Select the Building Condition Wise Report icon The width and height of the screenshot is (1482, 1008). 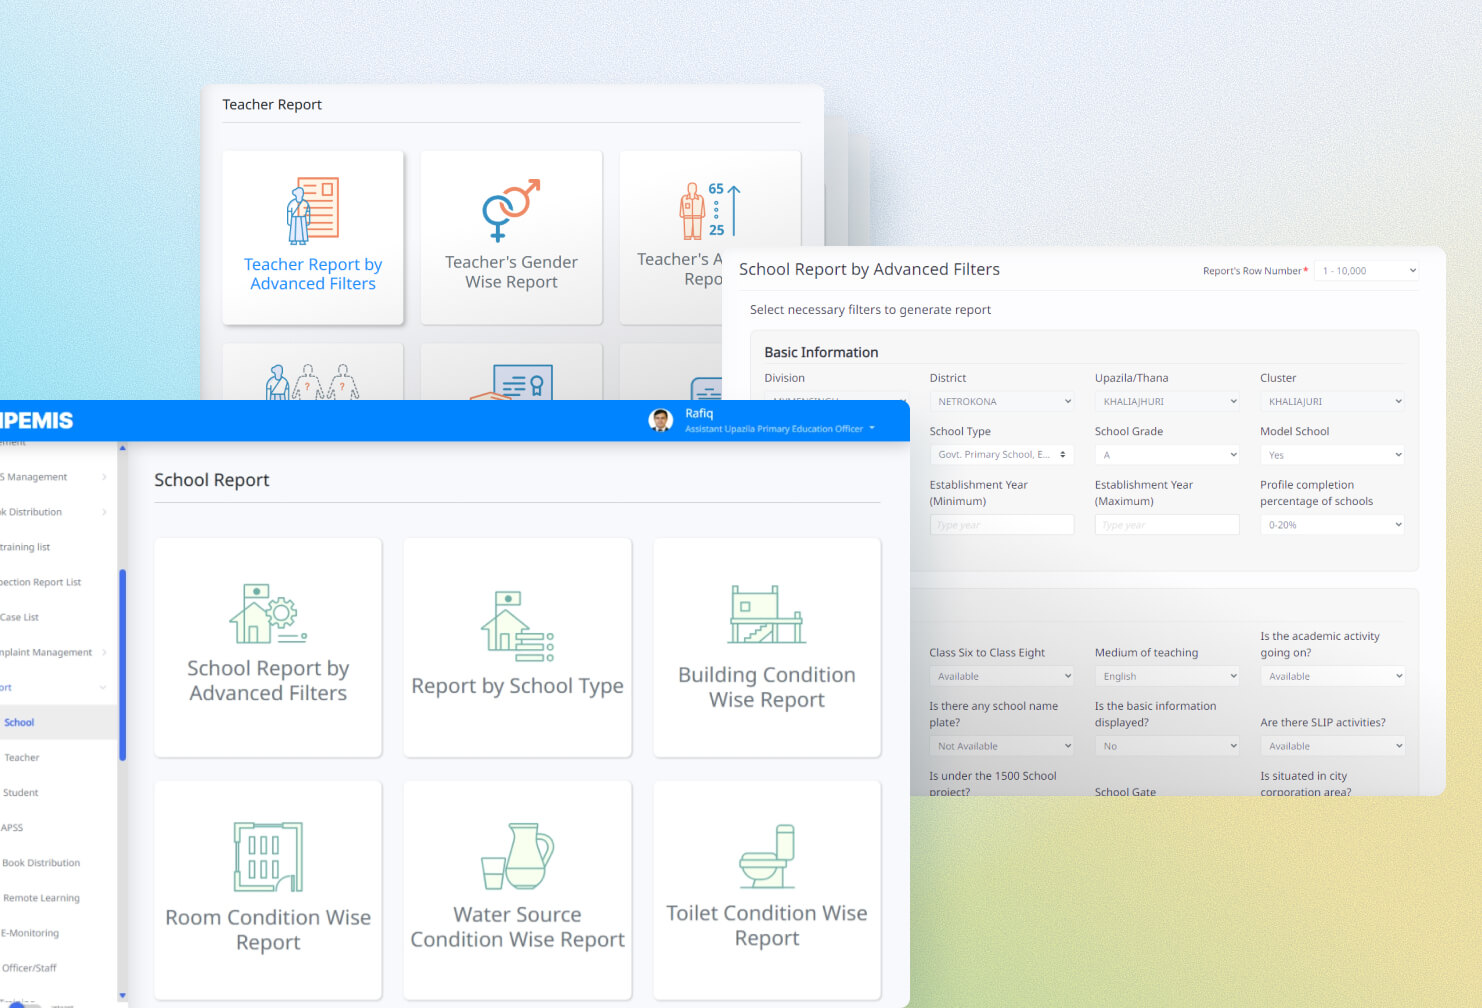766,615
